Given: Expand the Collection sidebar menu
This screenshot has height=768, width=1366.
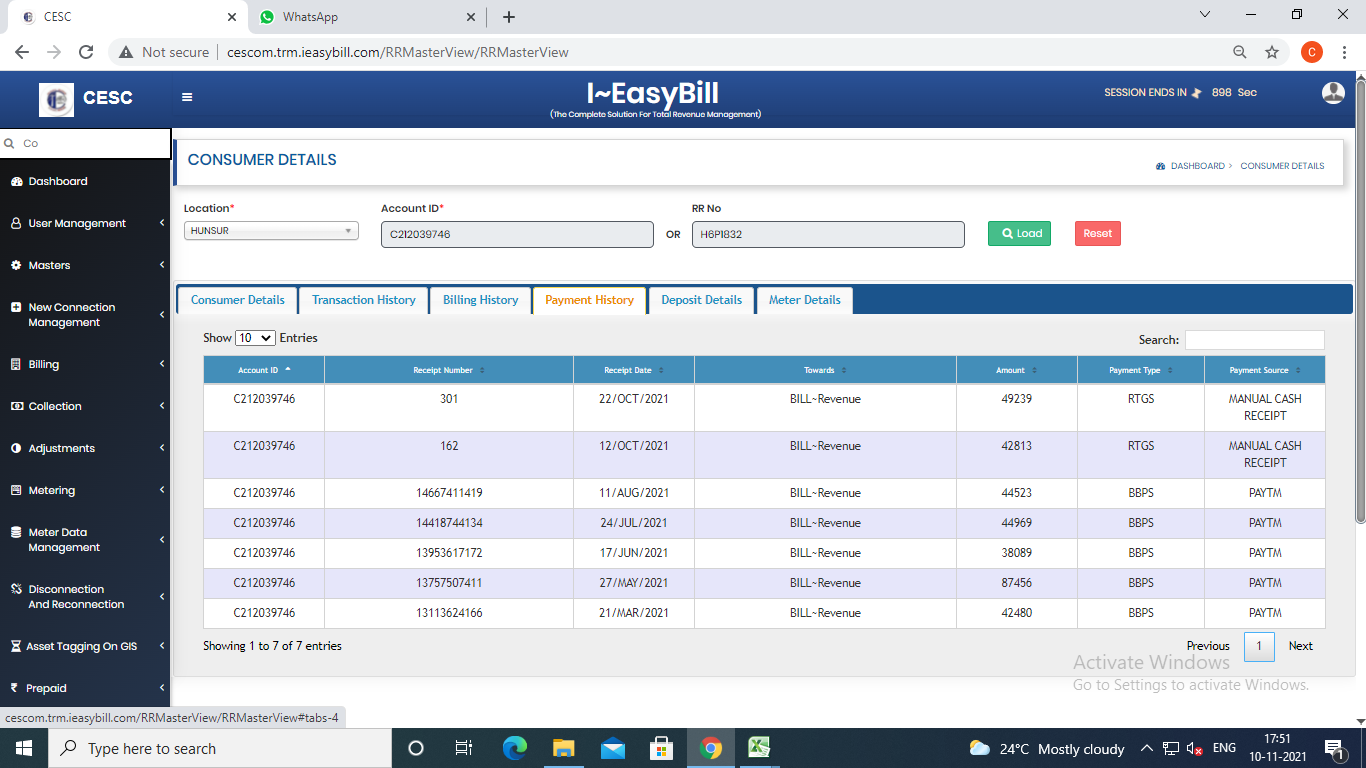Looking at the screenshot, I should (x=55, y=406).
